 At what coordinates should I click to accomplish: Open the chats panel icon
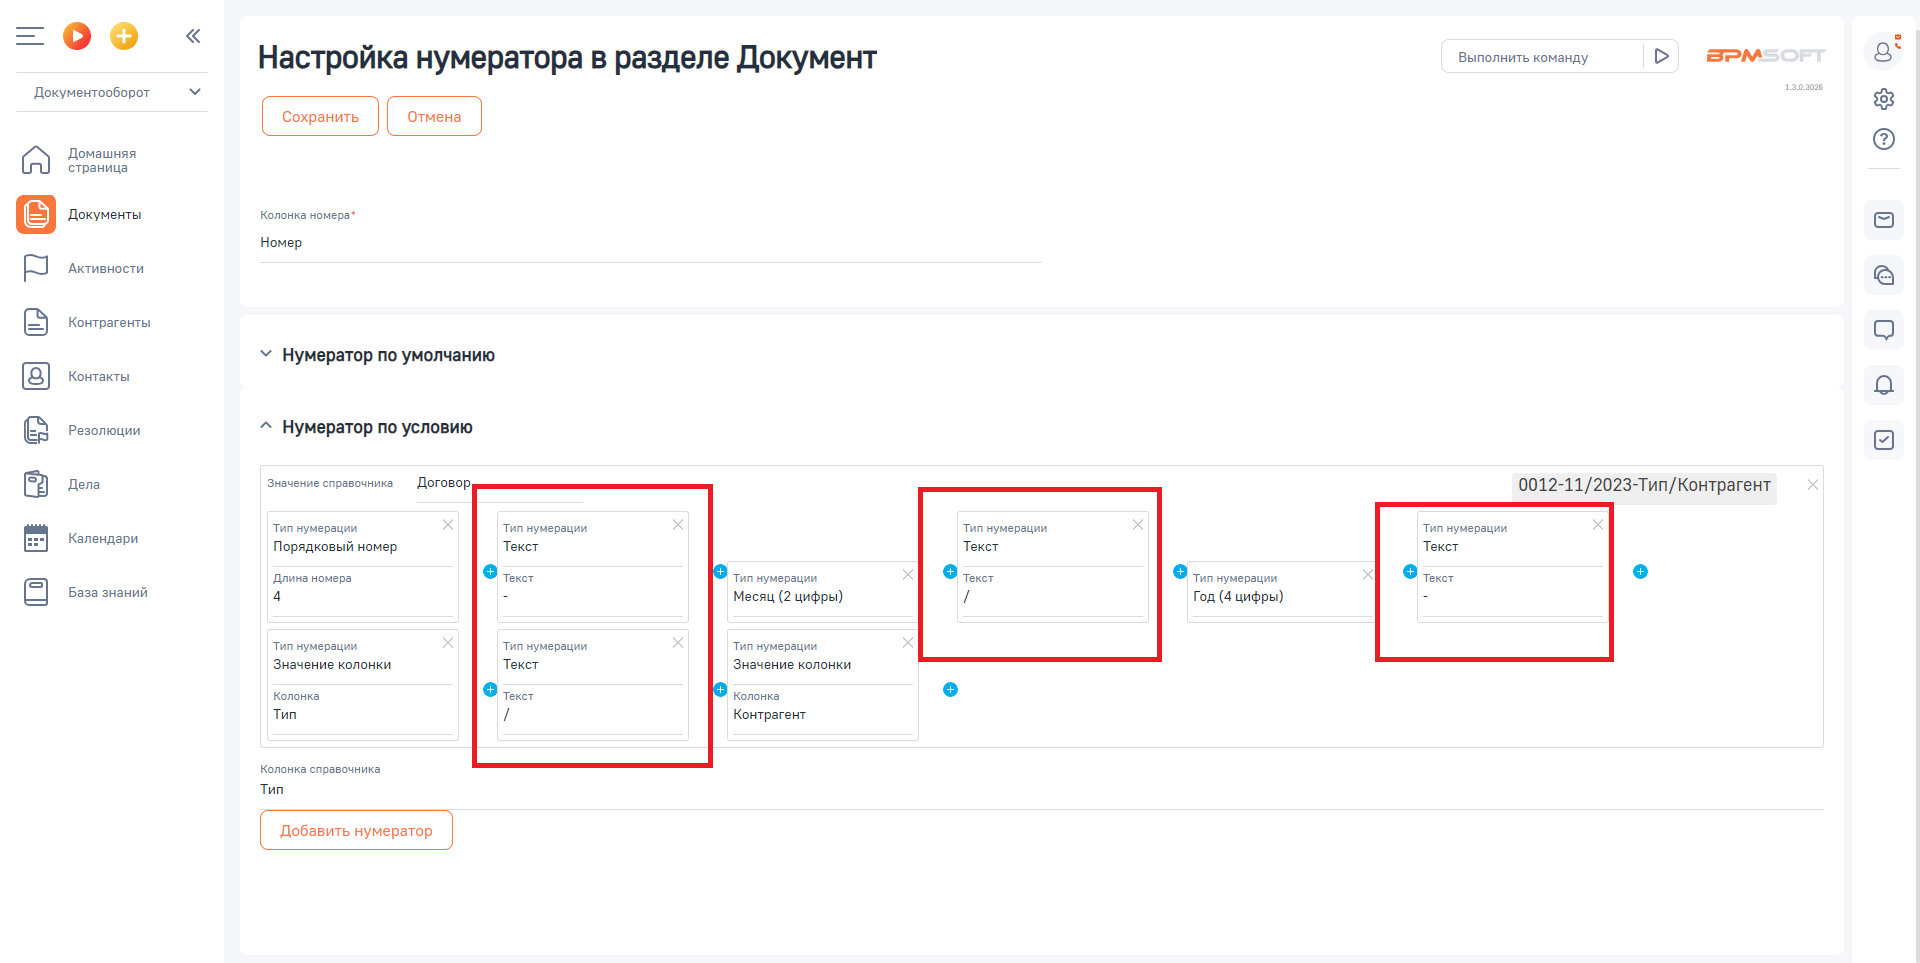(1884, 275)
